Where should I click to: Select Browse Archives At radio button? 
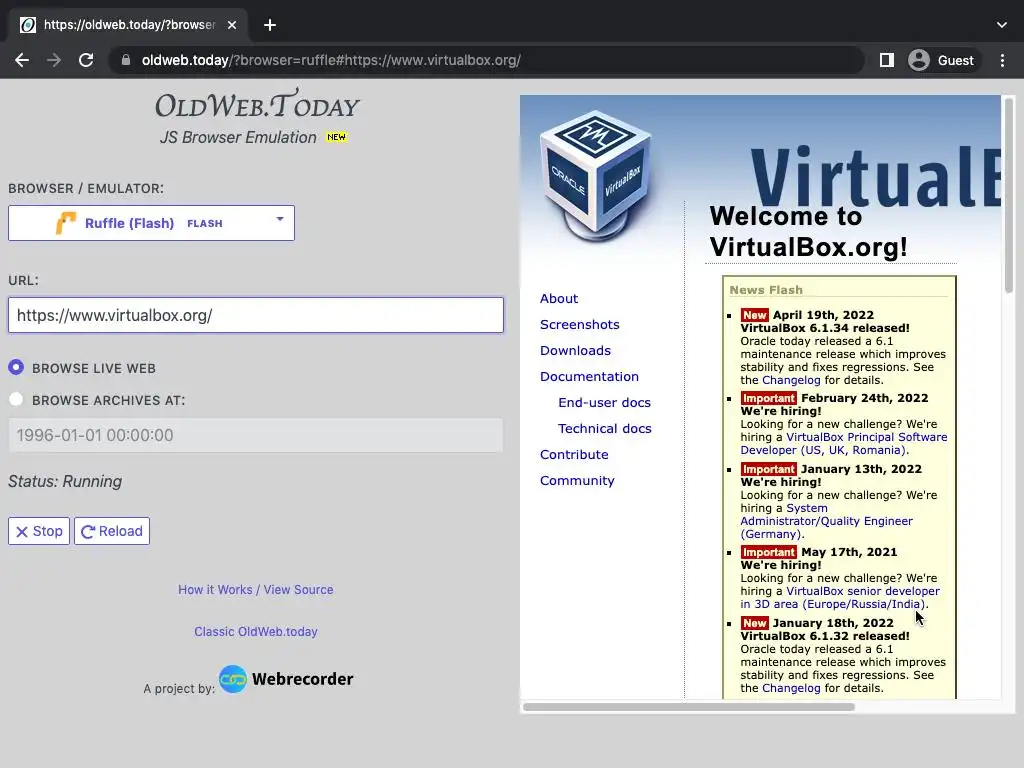[x=16, y=399]
